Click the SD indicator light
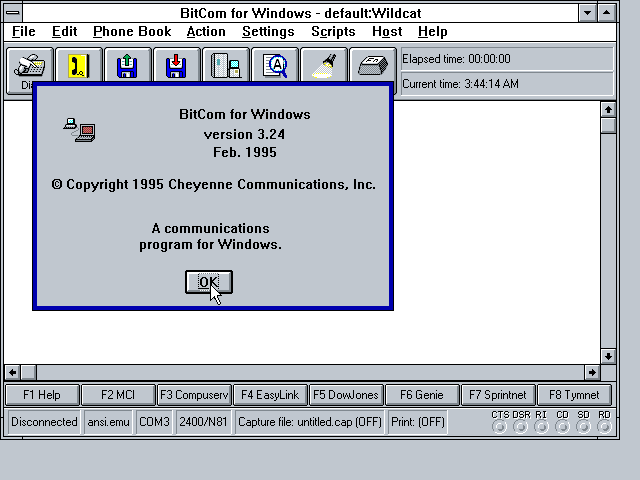Image resolution: width=640 pixels, height=480 pixels. coord(583,427)
